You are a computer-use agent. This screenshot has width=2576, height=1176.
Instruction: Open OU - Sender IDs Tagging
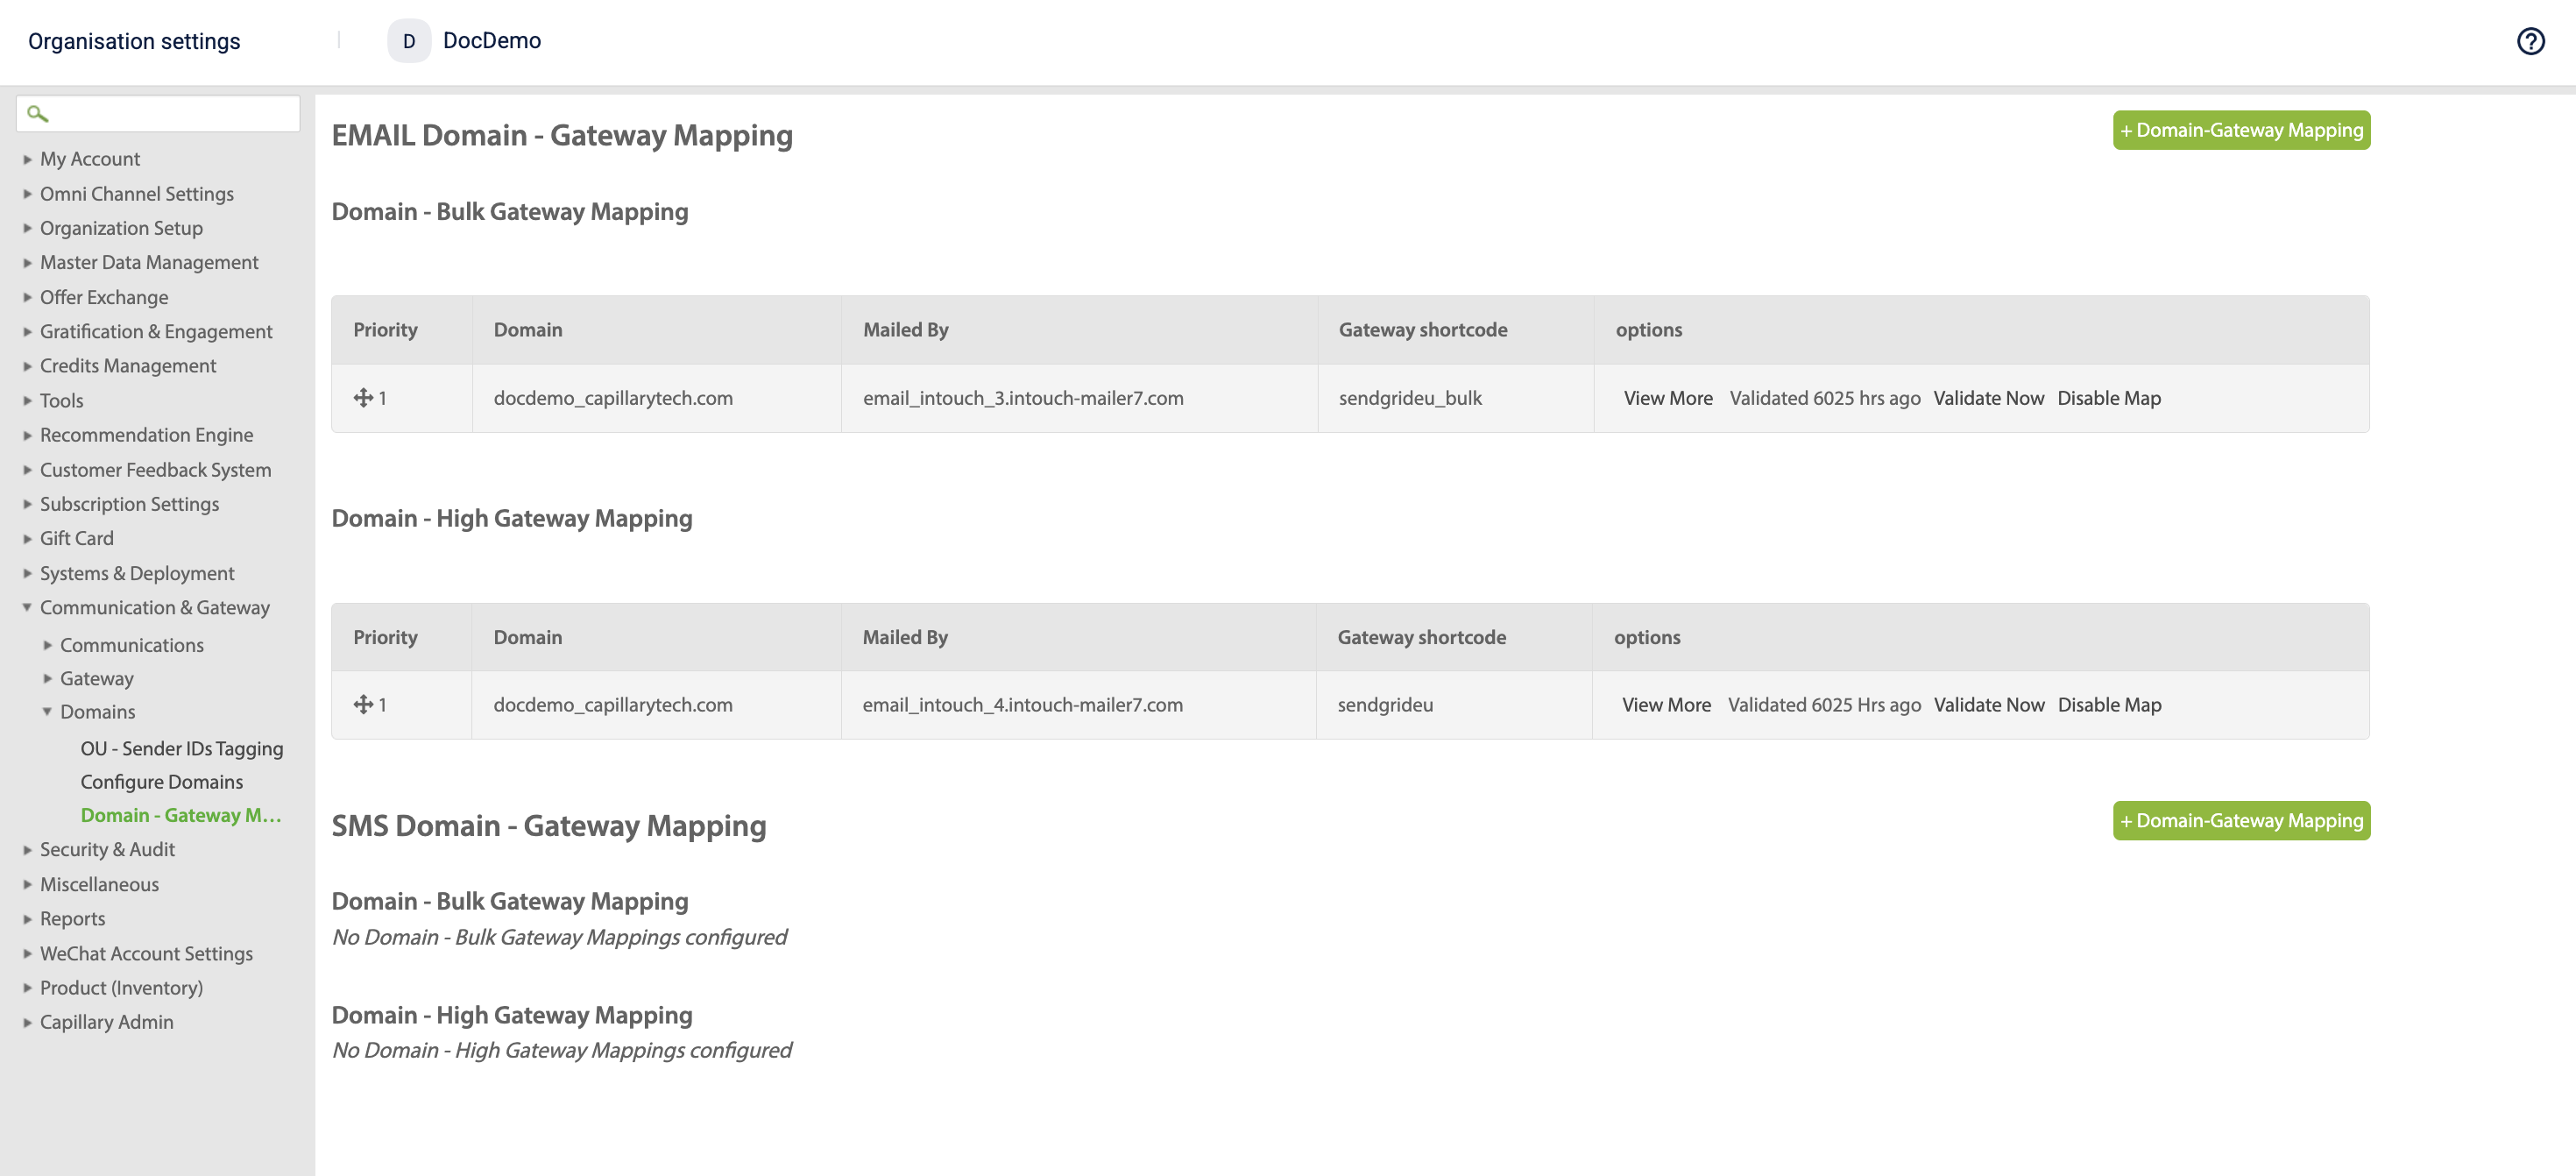(x=181, y=749)
